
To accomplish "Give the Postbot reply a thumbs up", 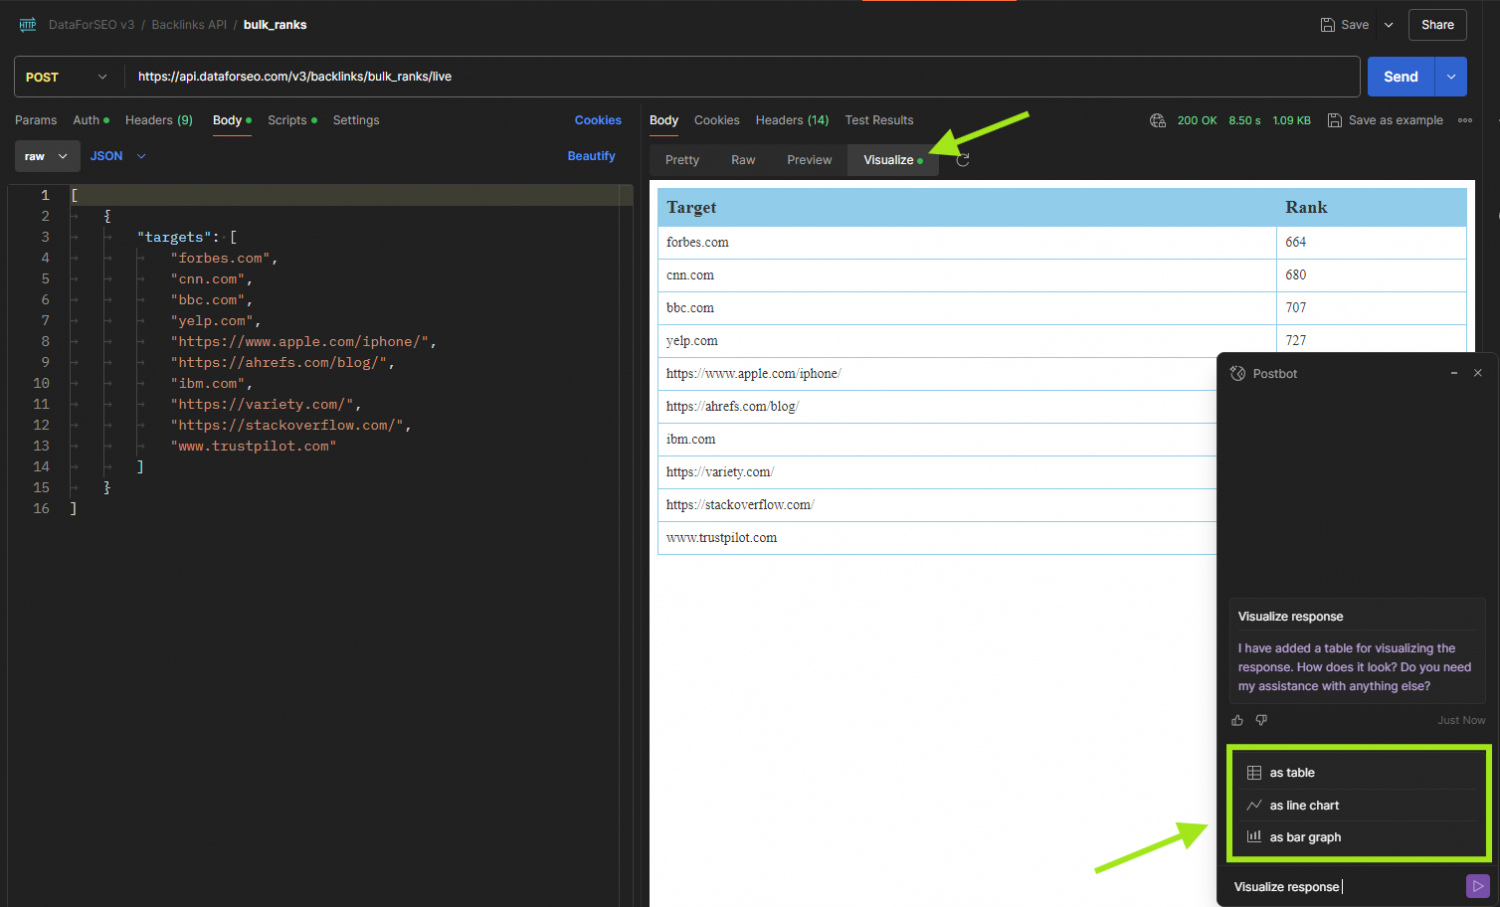I will pos(1236,720).
